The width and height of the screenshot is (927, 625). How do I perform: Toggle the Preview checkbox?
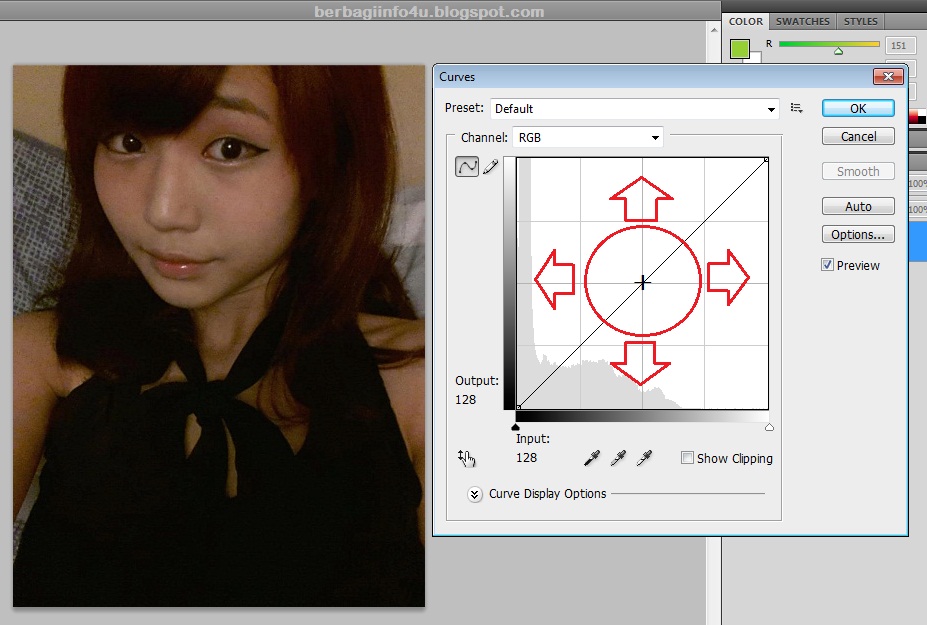pyautogui.click(x=828, y=265)
